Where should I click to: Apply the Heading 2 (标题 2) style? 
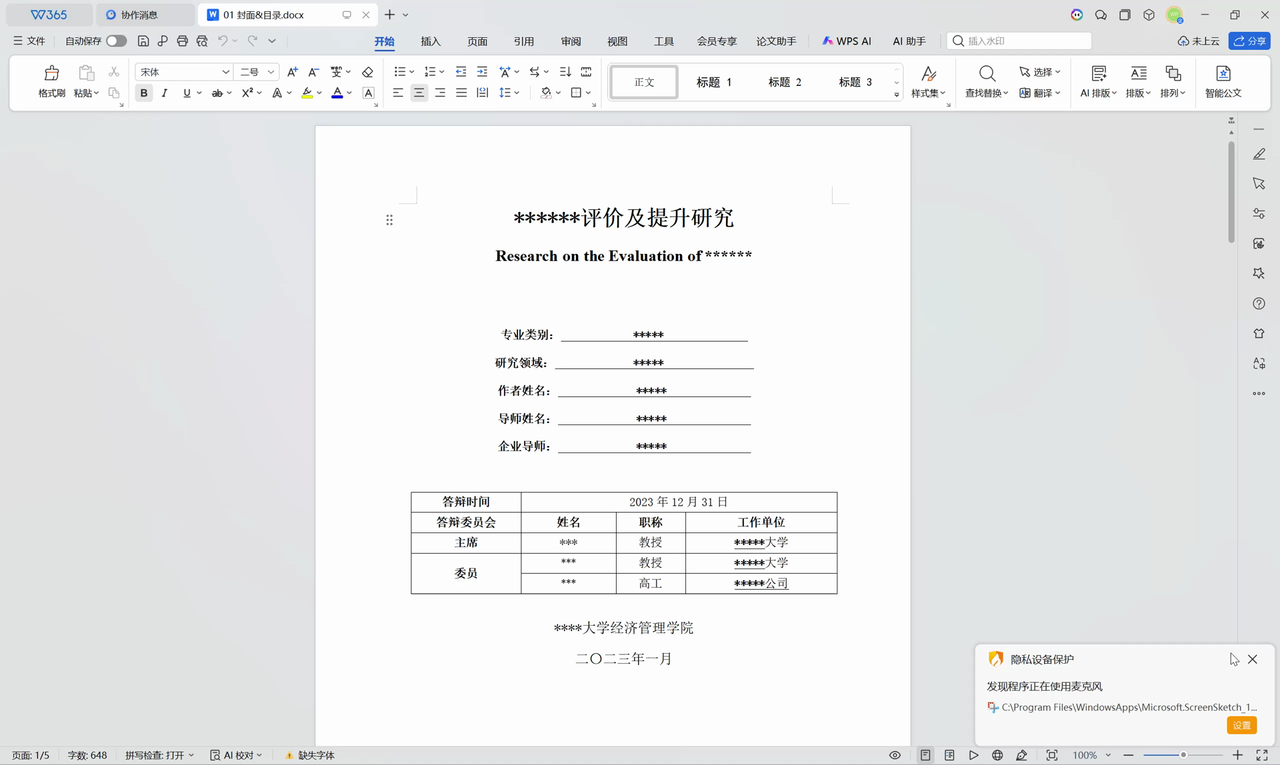click(785, 82)
